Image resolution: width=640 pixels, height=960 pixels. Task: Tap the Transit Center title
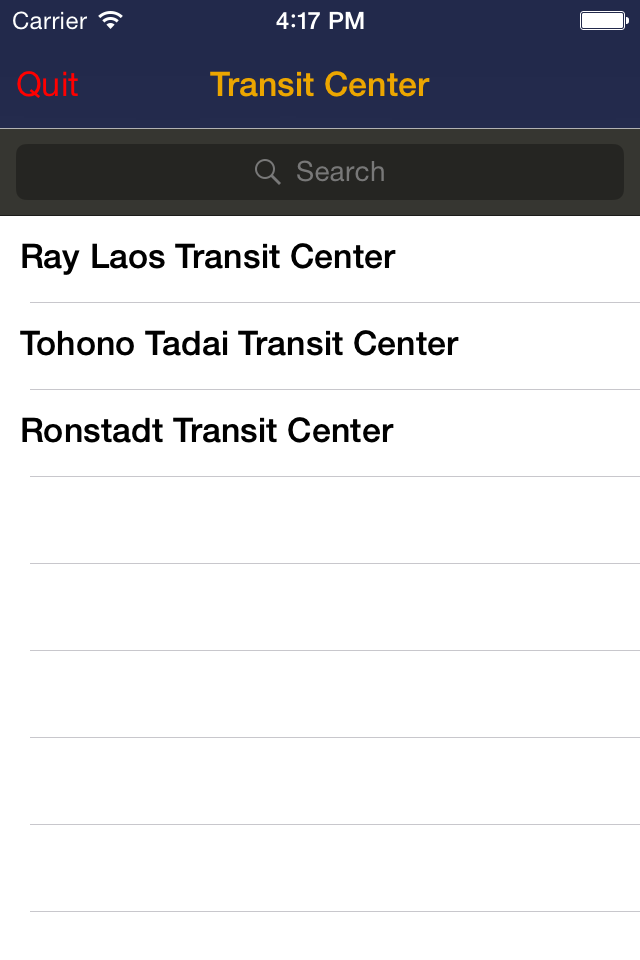pyautogui.click(x=319, y=85)
